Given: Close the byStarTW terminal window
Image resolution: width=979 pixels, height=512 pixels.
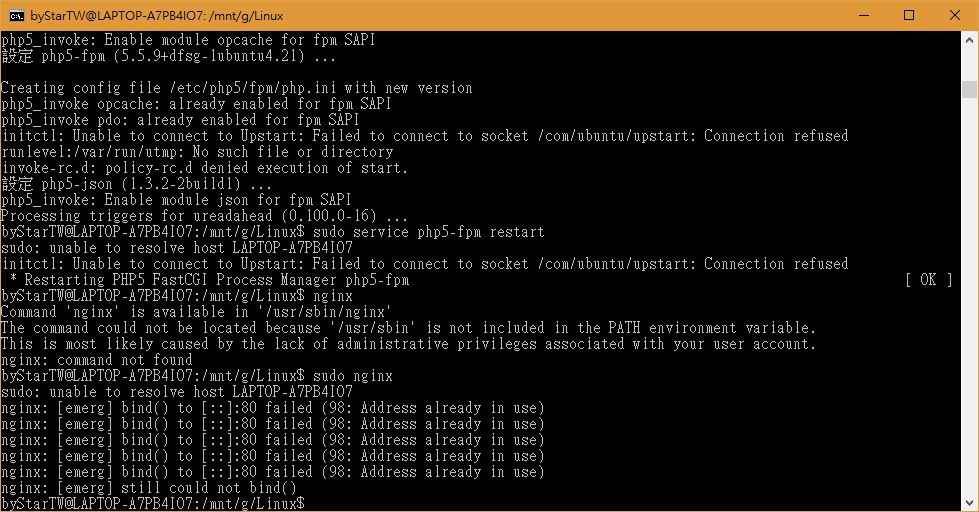Looking at the screenshot, I should click(x=955, y=16).
